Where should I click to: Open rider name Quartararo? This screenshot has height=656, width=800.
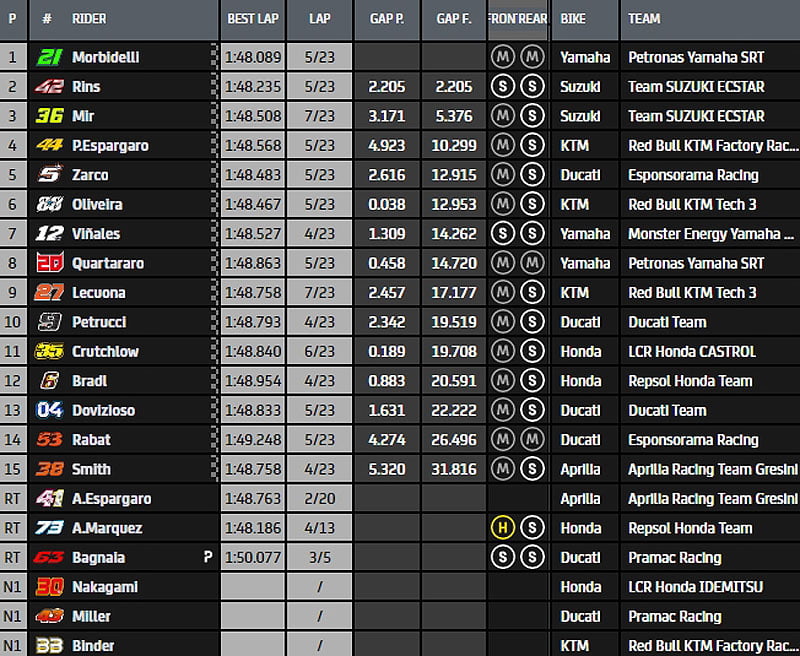click(110, 264)
